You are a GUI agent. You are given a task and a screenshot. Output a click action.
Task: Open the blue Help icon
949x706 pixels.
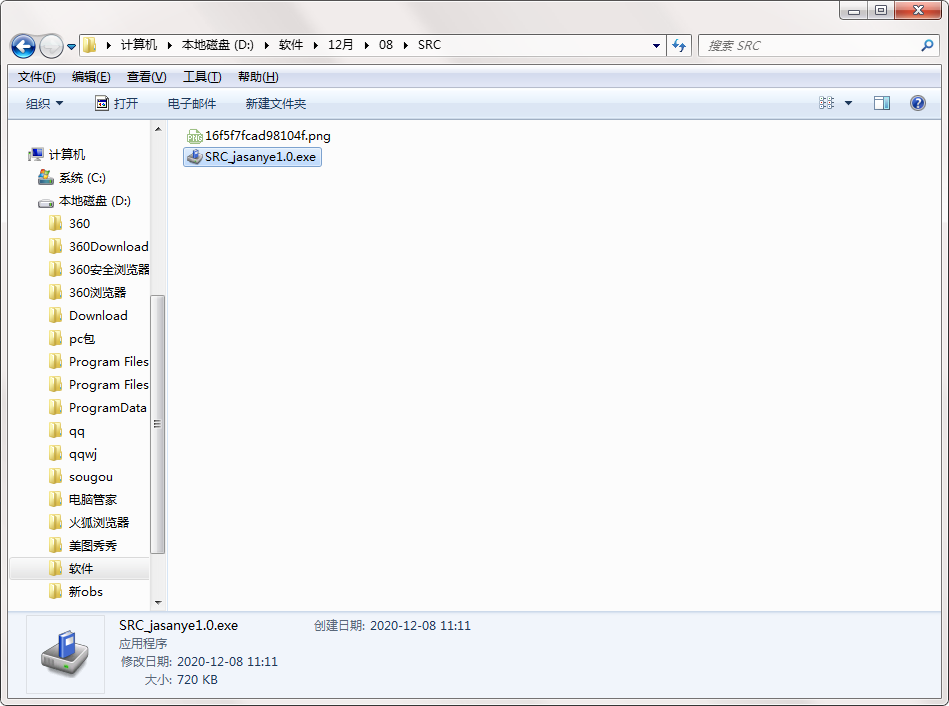[x=918, y=103]
